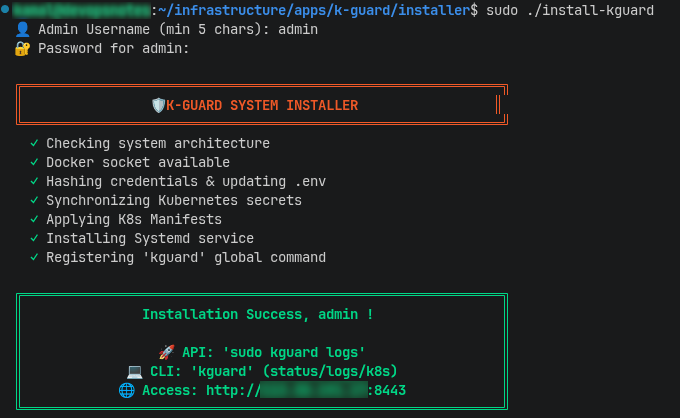
Task: Click the 'sudo kguard logs' command text
Action: pyautogui.click(x=294, y=352)
